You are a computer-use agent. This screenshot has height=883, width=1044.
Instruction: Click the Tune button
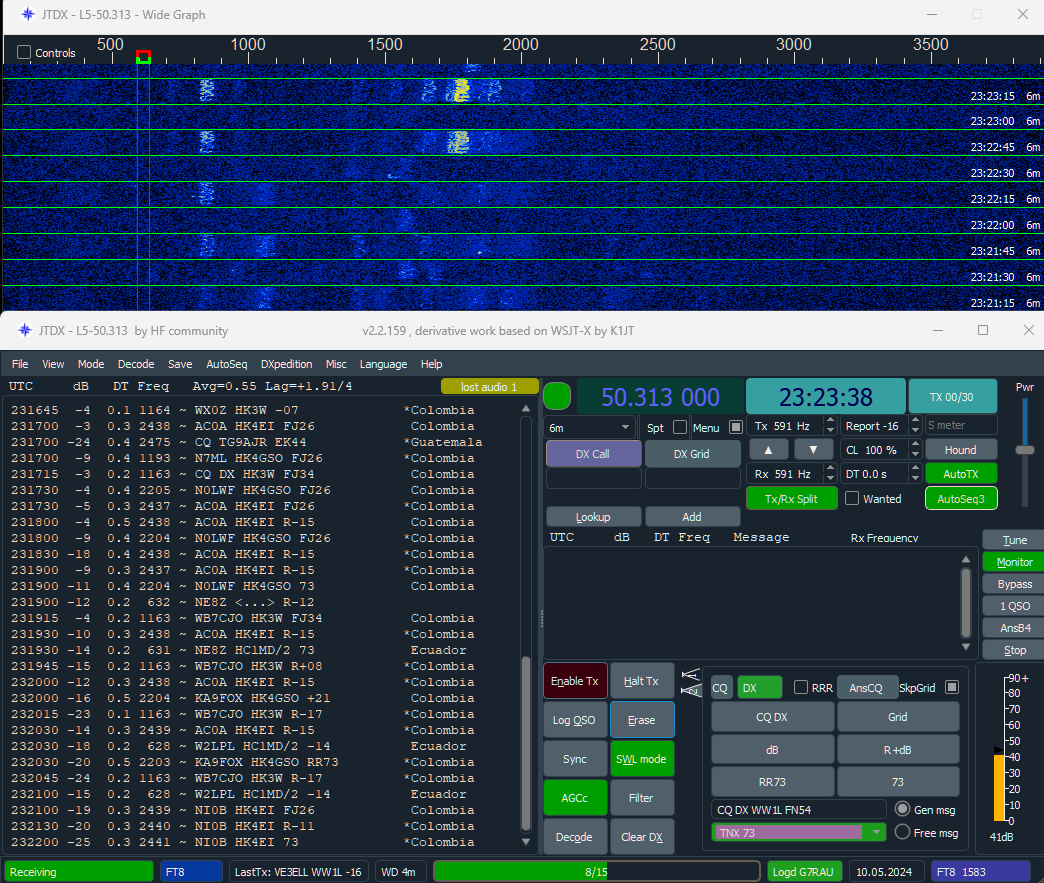(1014, 540)
